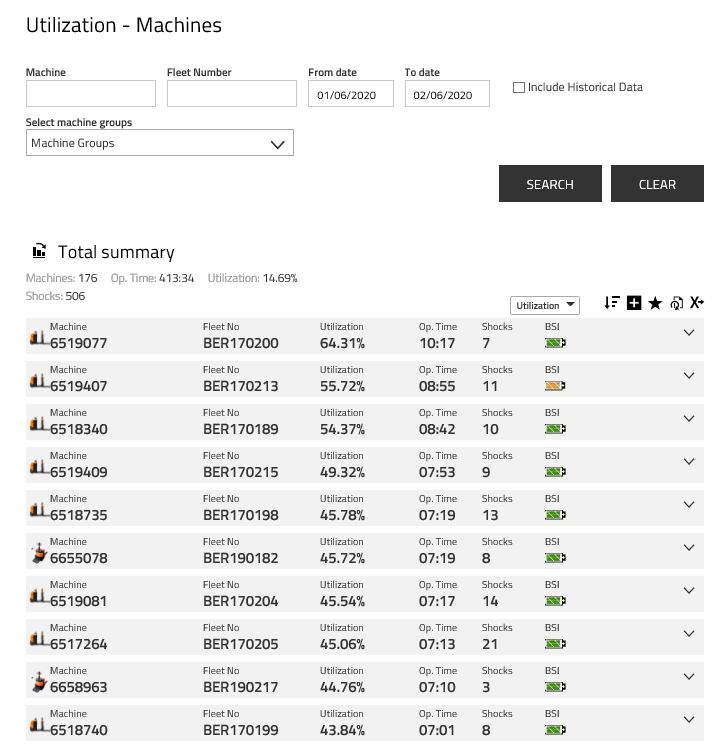The image size is (725, 746).
Task: Click the forklift icon for machine 6519077
Action: click(x=39, y=338)
